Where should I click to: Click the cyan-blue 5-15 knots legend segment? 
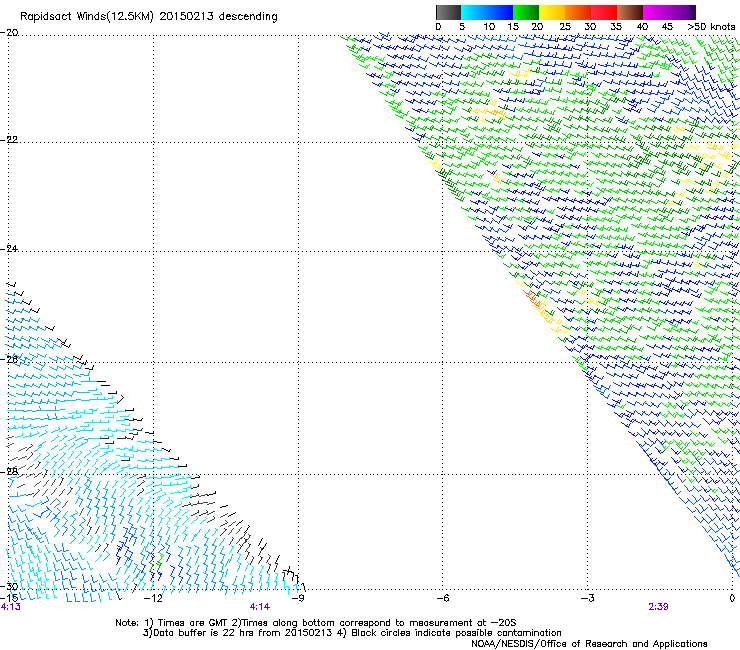(487, 12)
